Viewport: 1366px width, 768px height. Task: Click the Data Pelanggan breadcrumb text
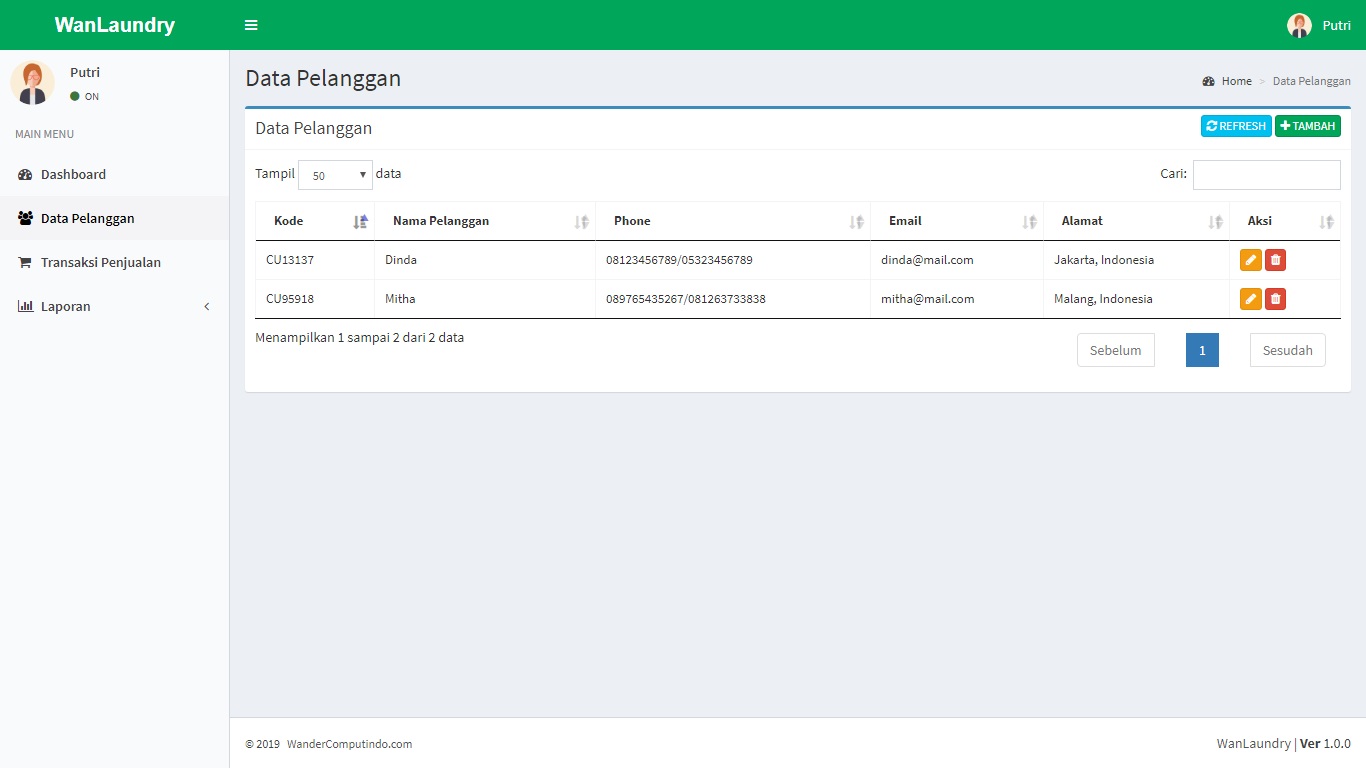[x=1312, y=81]
